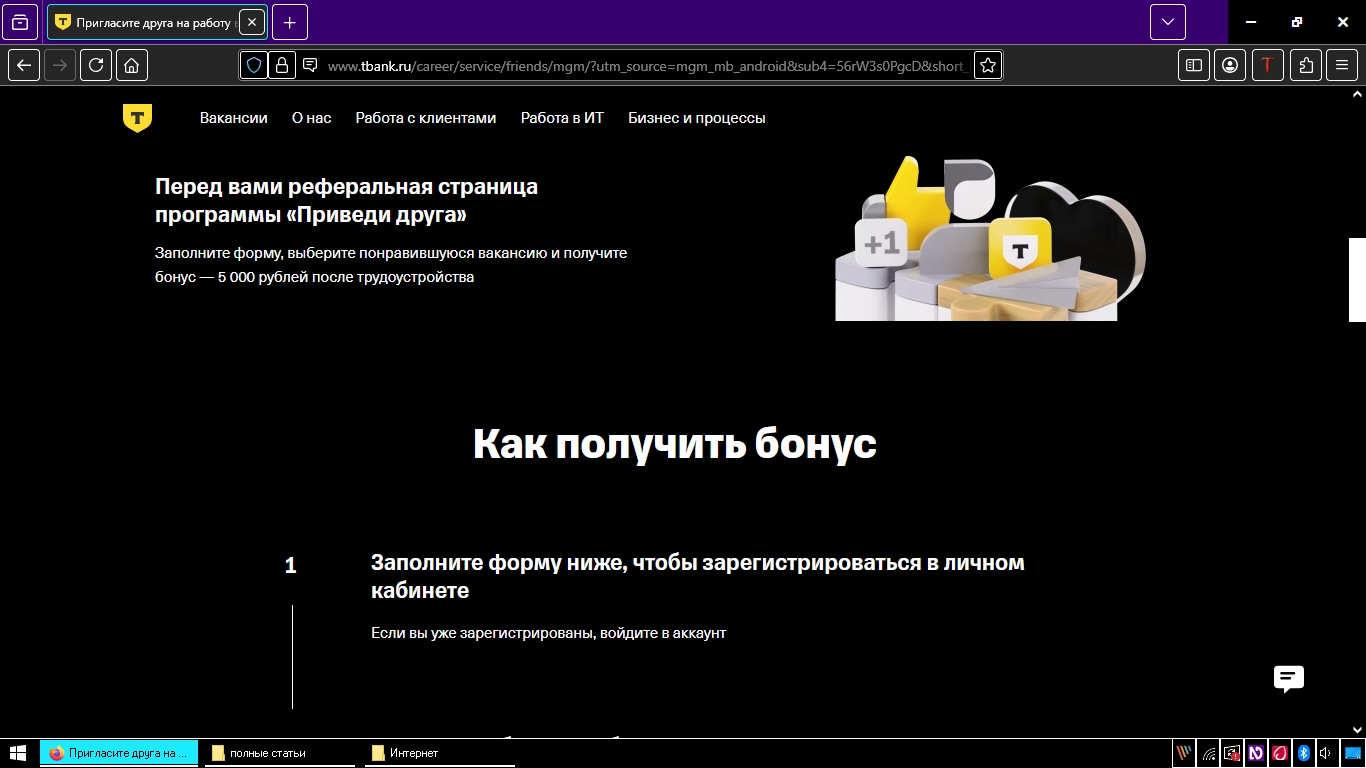Image resolution: width=1366 pixels, height=768 pixels.
Task: Toggle the browser sidebar
Action: tap(1194, 65)
